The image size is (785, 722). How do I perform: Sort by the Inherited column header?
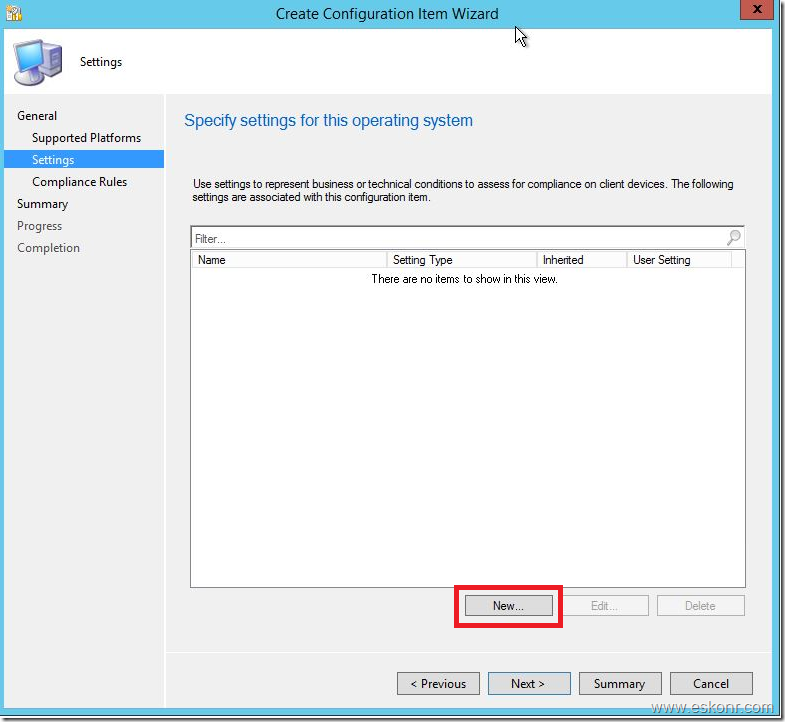(582, 260)
